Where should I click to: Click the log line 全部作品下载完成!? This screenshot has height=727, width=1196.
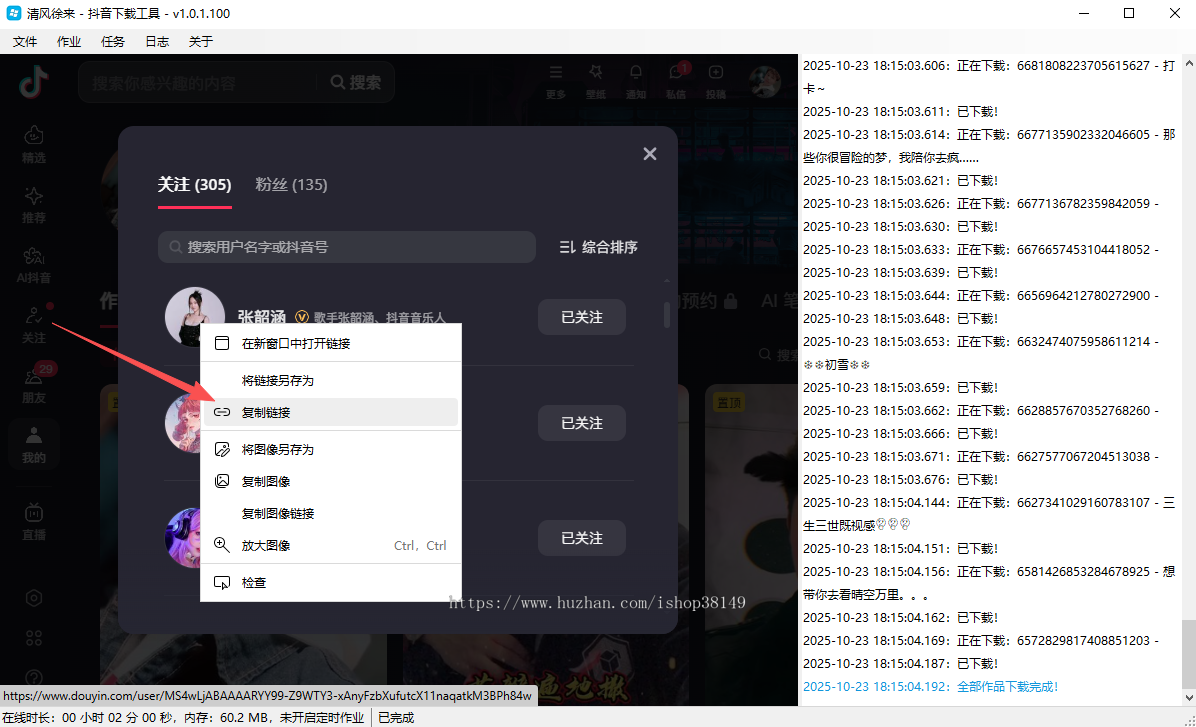click(x=931, y=687)
